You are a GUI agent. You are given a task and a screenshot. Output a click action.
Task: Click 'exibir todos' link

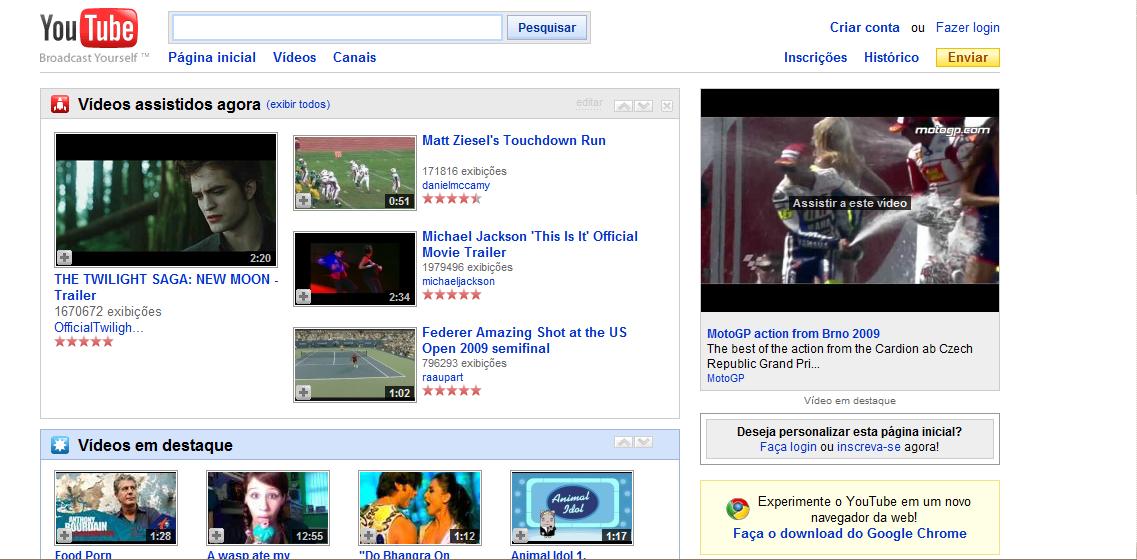[x=298, y=104]
